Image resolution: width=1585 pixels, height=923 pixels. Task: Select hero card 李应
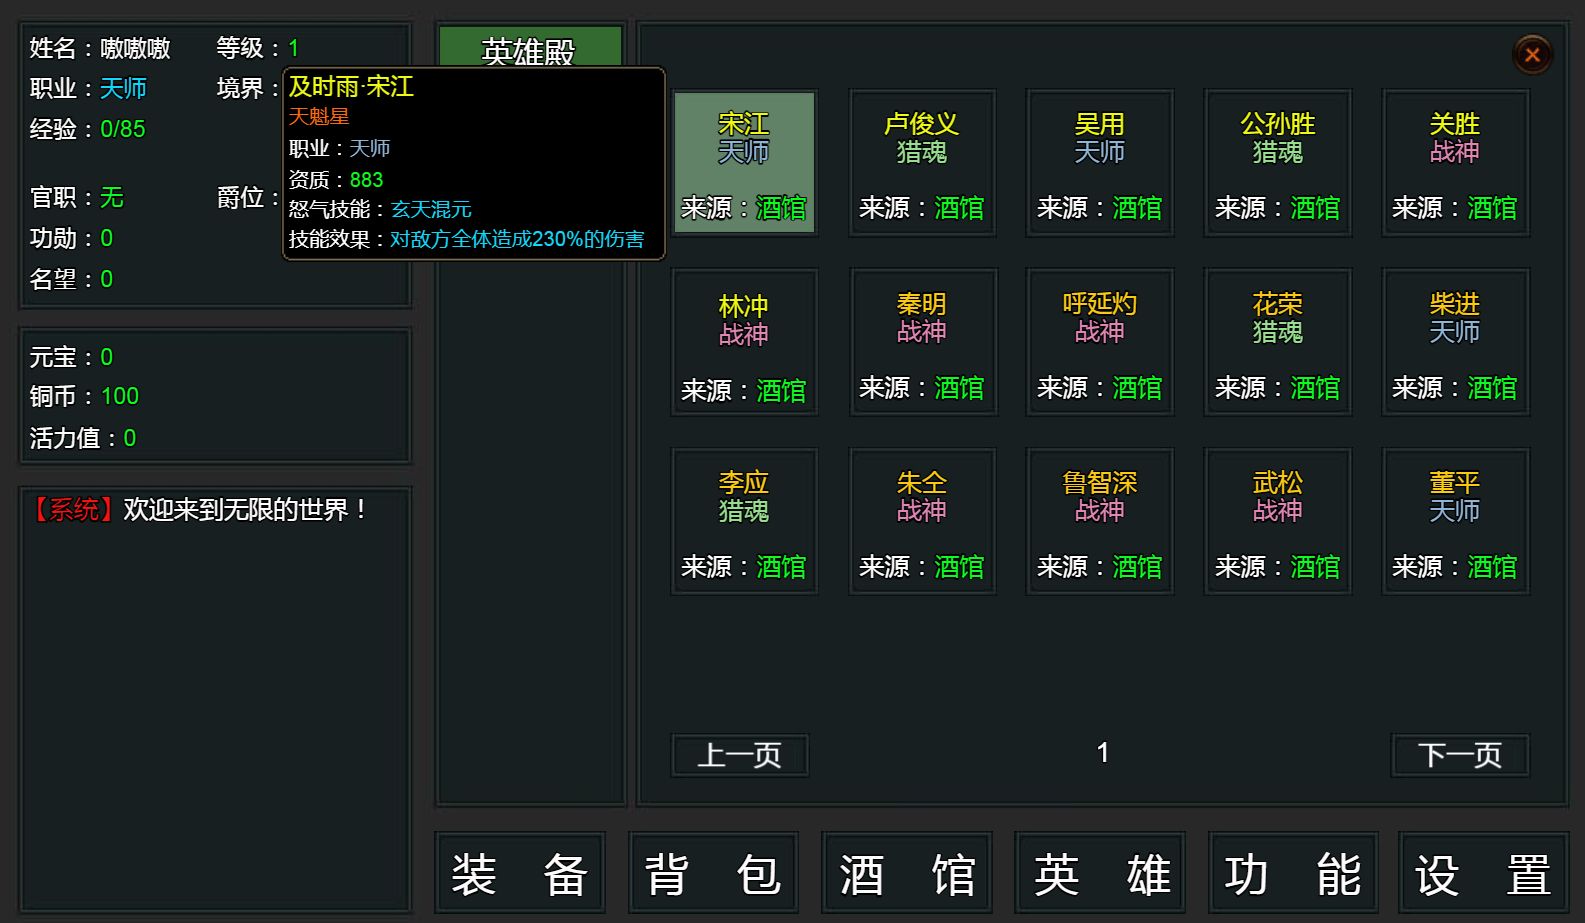(744, 521)
